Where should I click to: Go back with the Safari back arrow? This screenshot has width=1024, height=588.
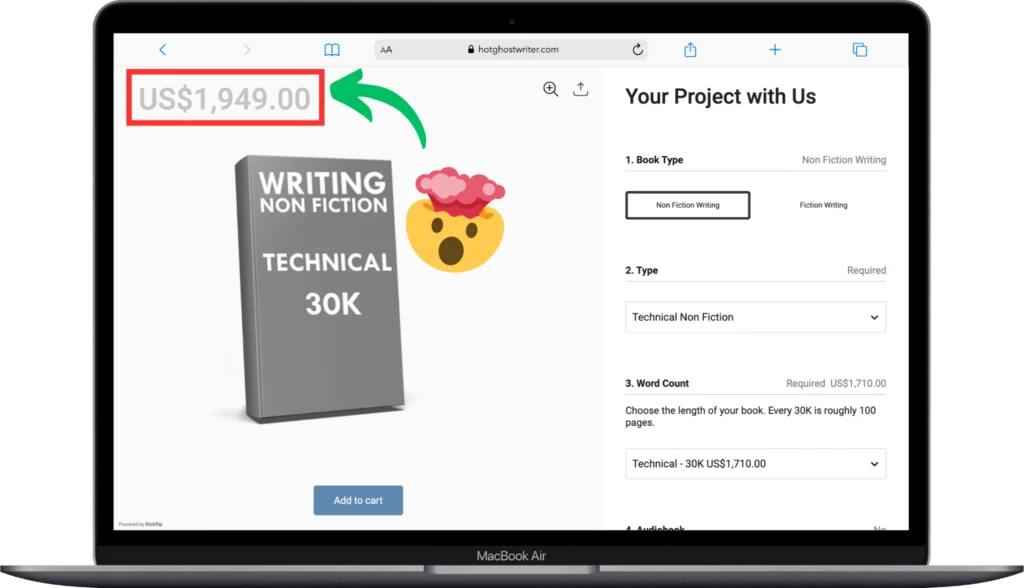click(x=163, y=50)
